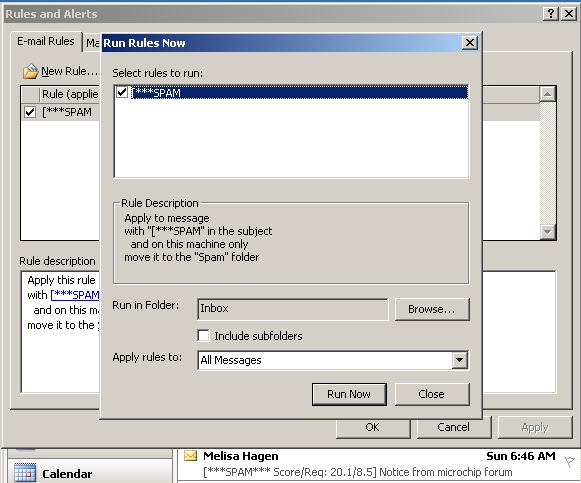The height and width of the screenshot is (483, 581).
Task: Open the Calendar icon in navigation pane
Action: [25, 473]
